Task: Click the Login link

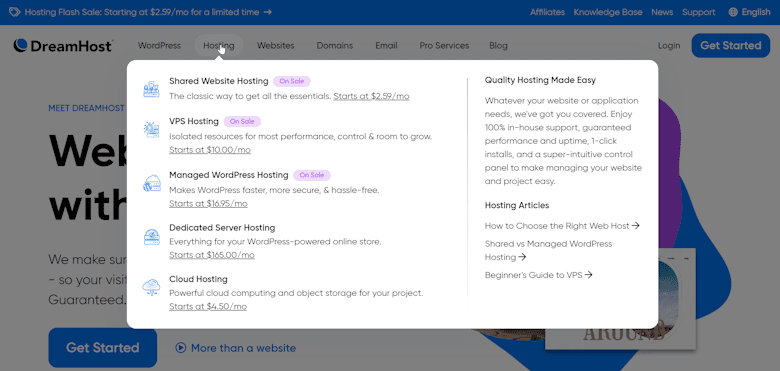Action: pos(669,46)
